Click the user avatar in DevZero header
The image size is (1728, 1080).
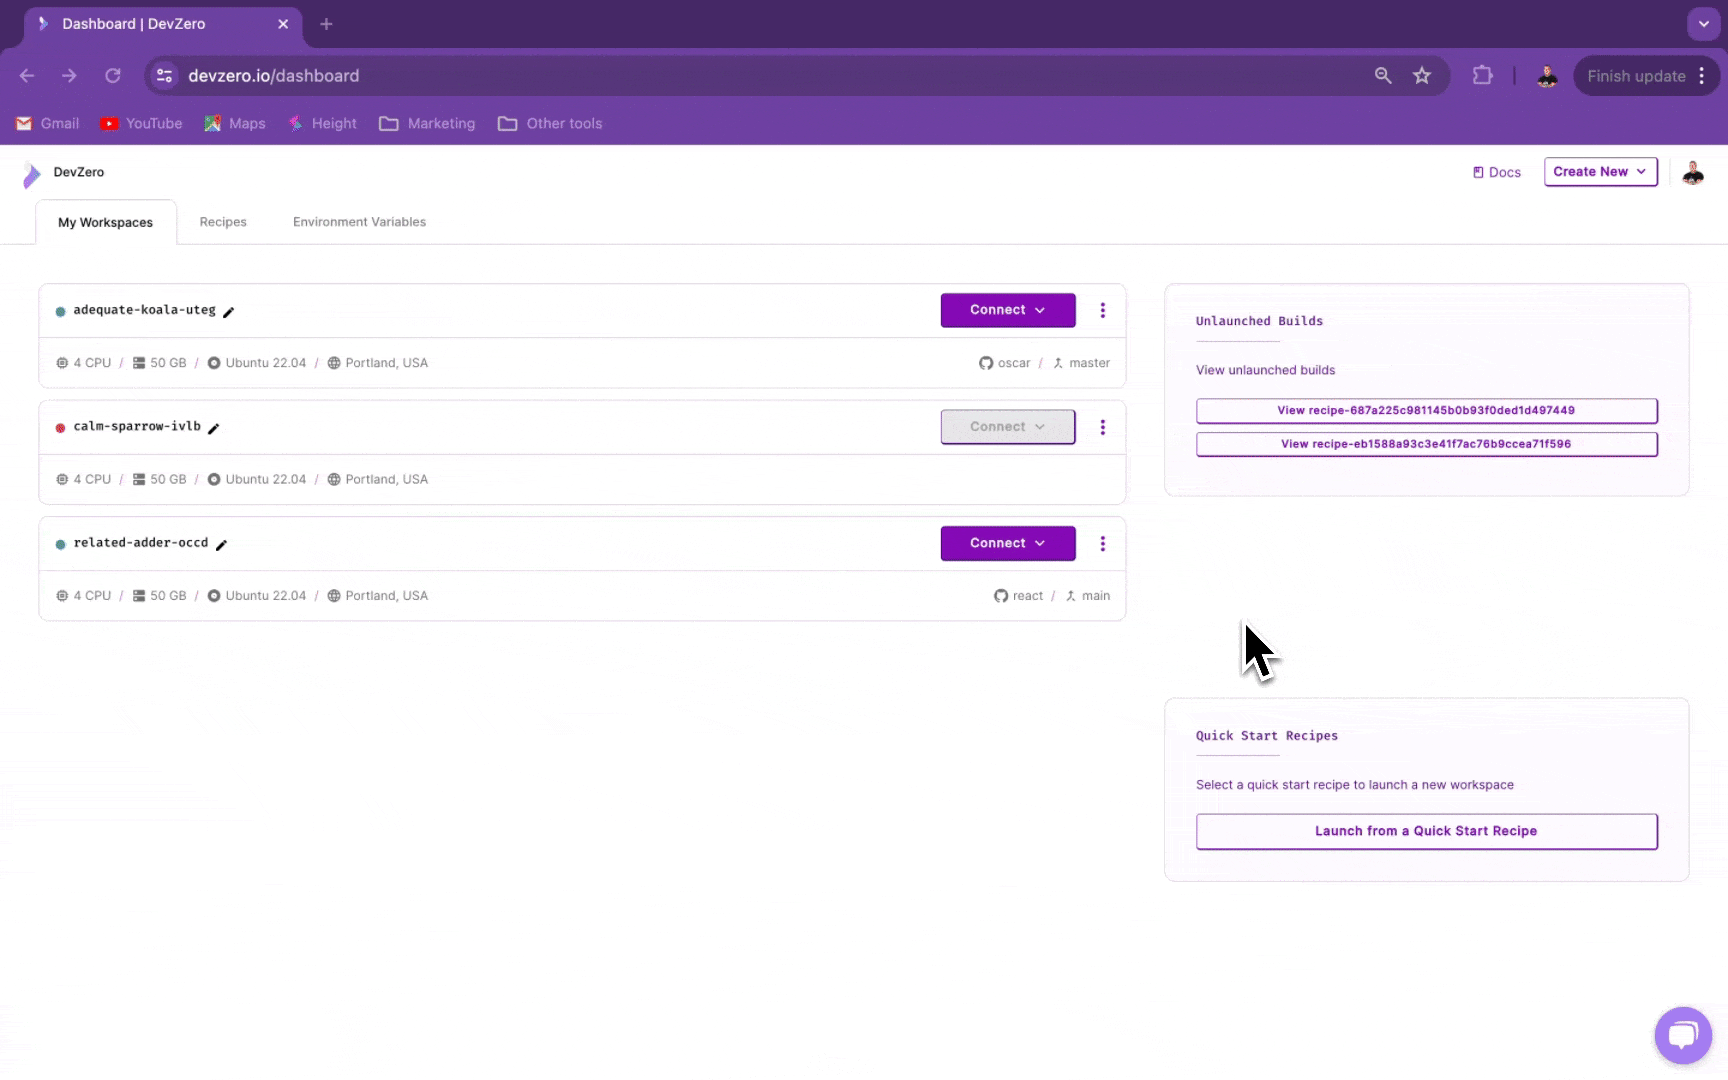[x=1692, y=173]
